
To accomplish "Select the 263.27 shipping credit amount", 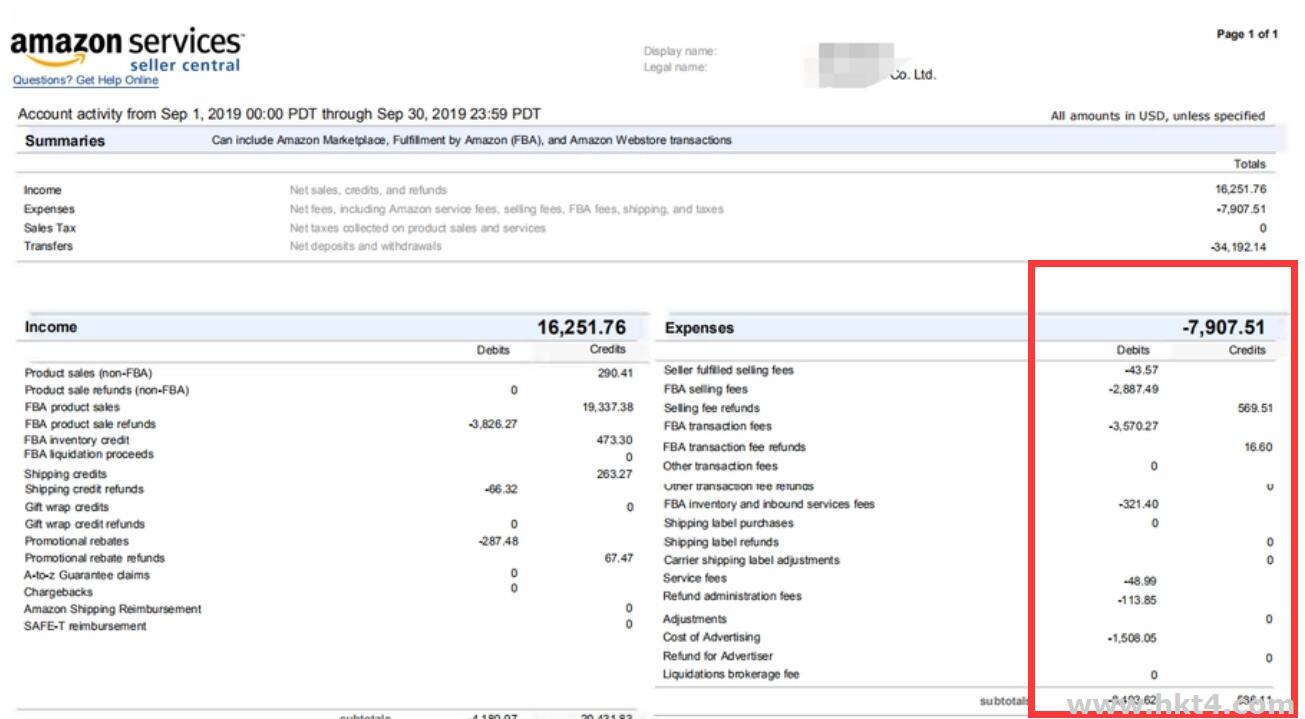I will (x=615, y=474).
